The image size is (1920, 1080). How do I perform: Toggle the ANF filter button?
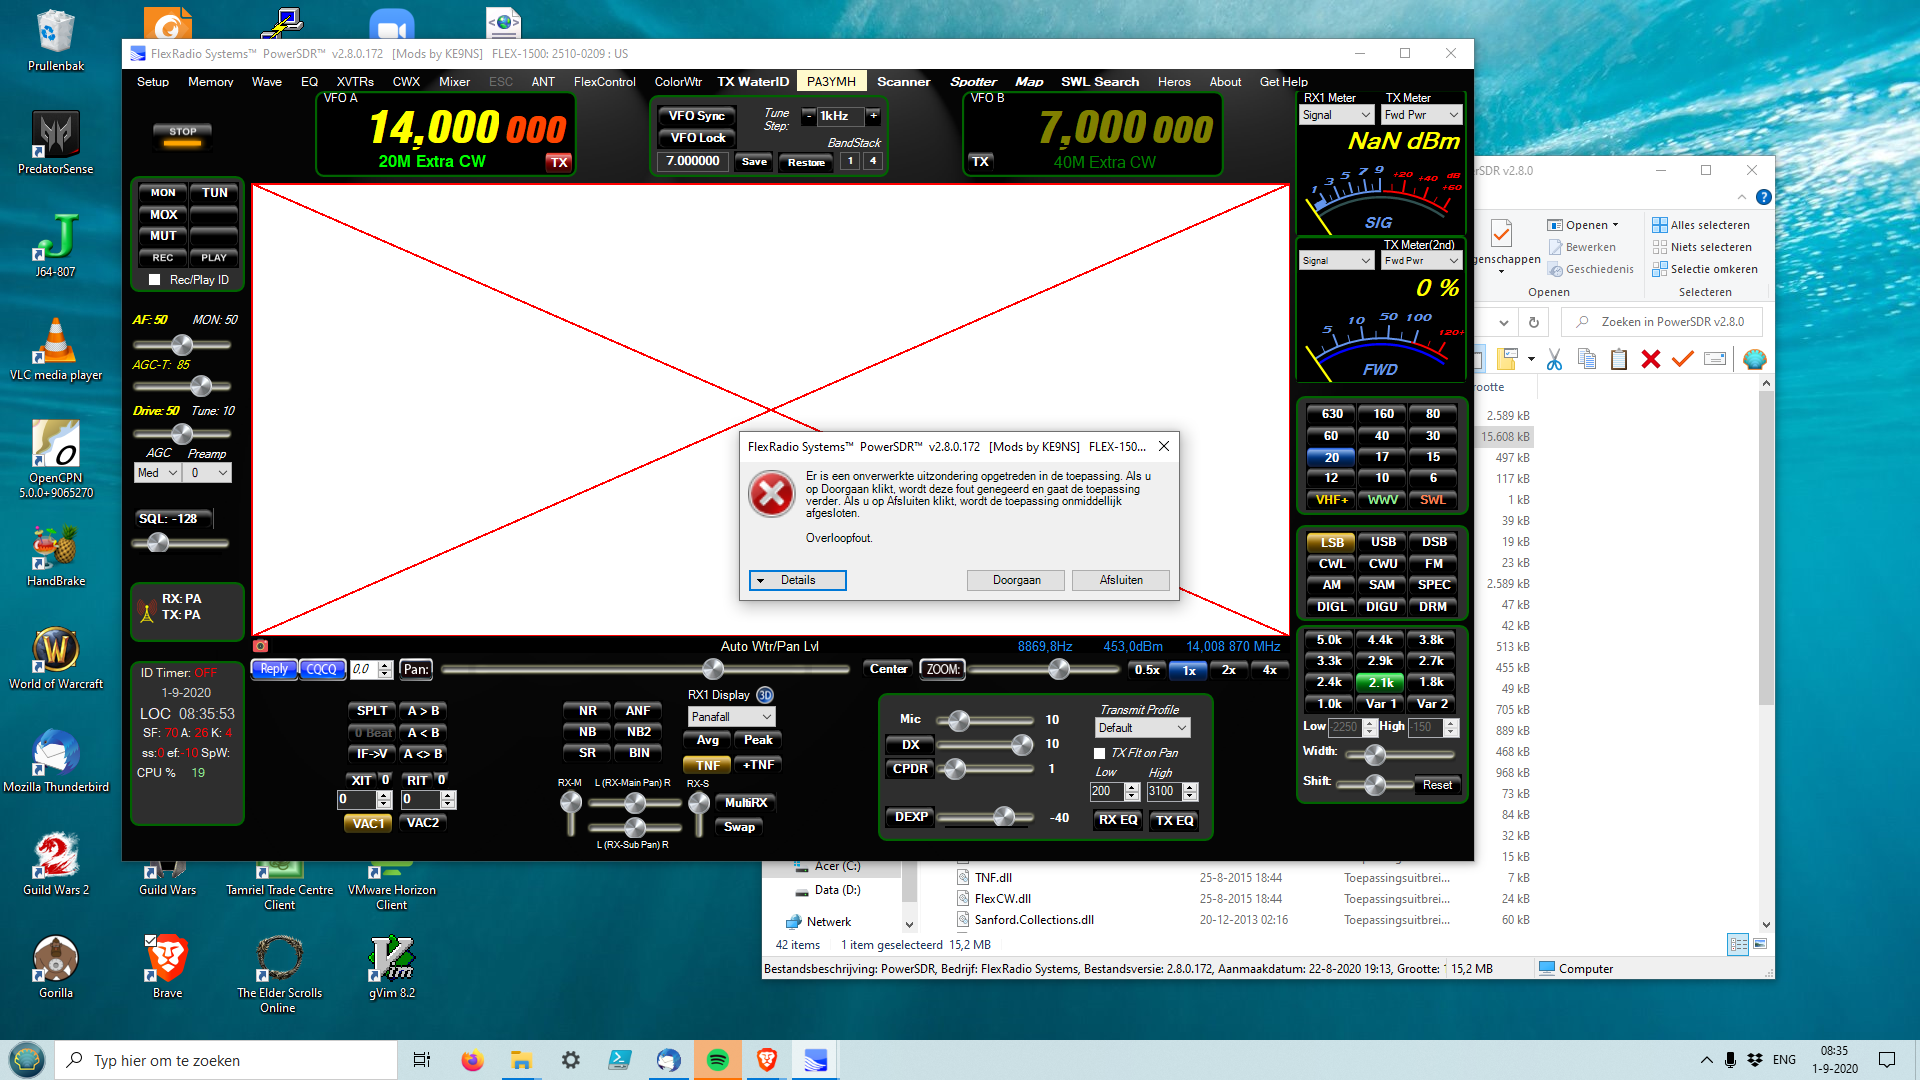tap(638, 711)
